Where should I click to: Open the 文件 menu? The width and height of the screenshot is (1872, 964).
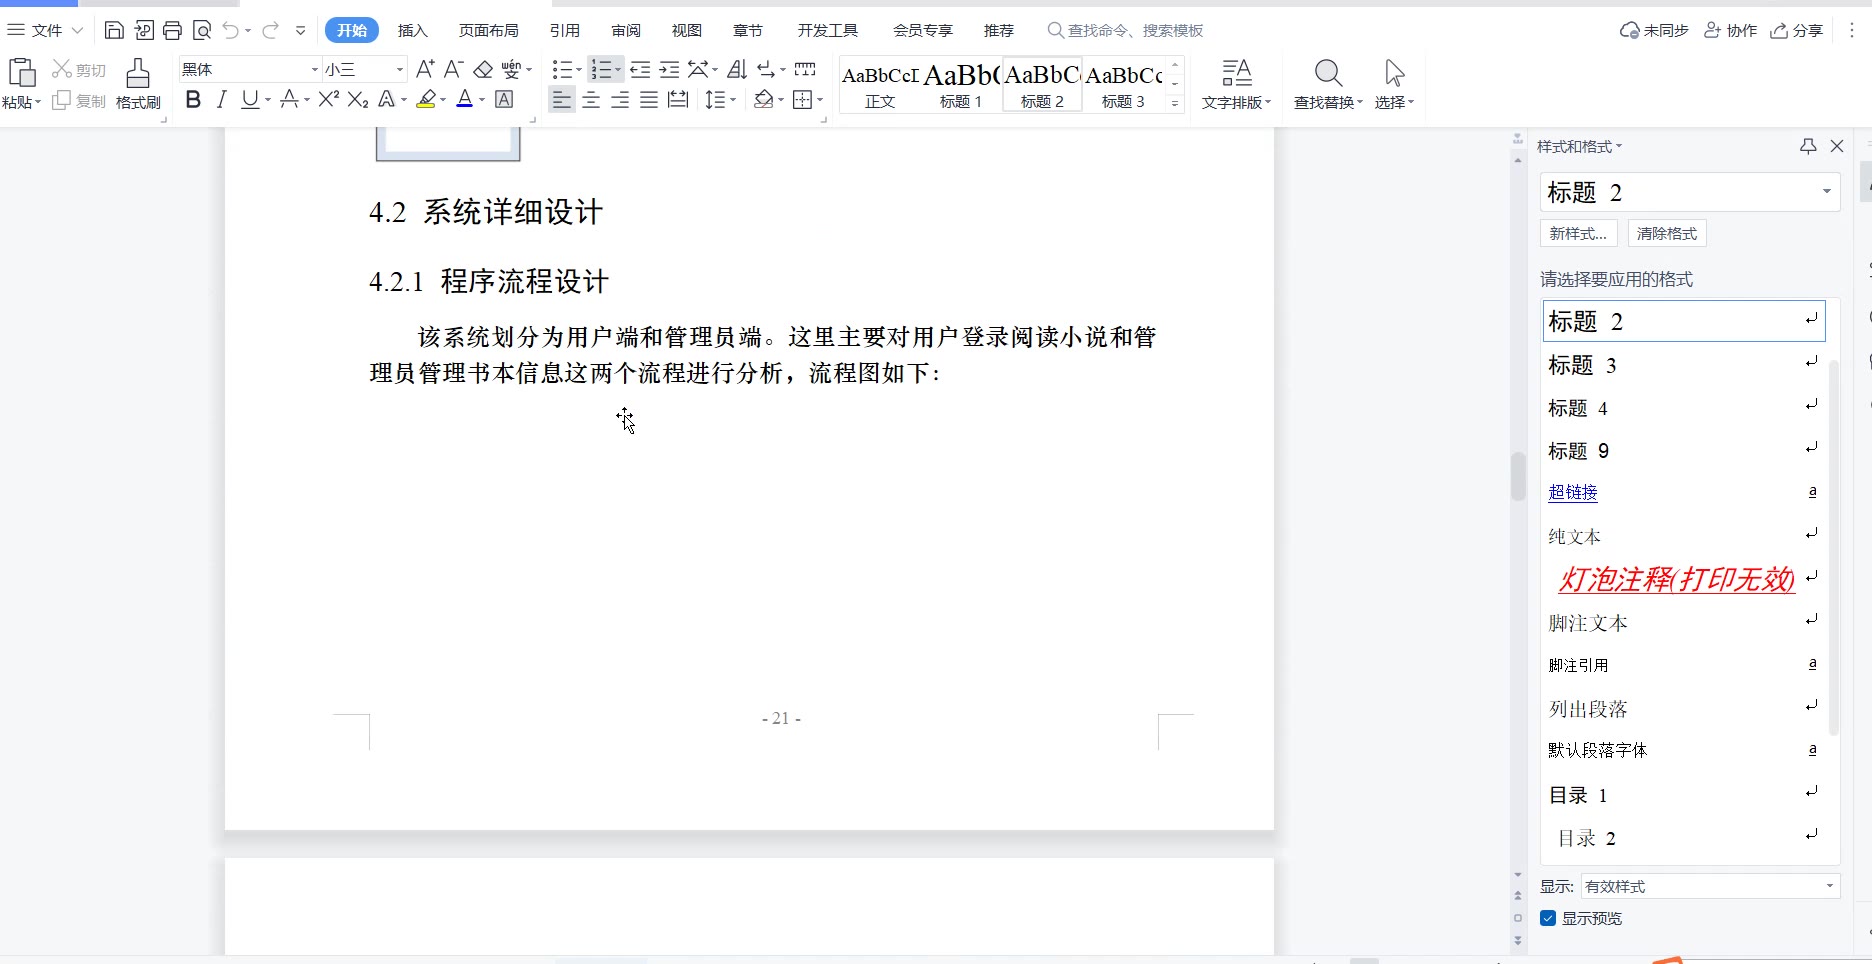[x=46, y=31]
